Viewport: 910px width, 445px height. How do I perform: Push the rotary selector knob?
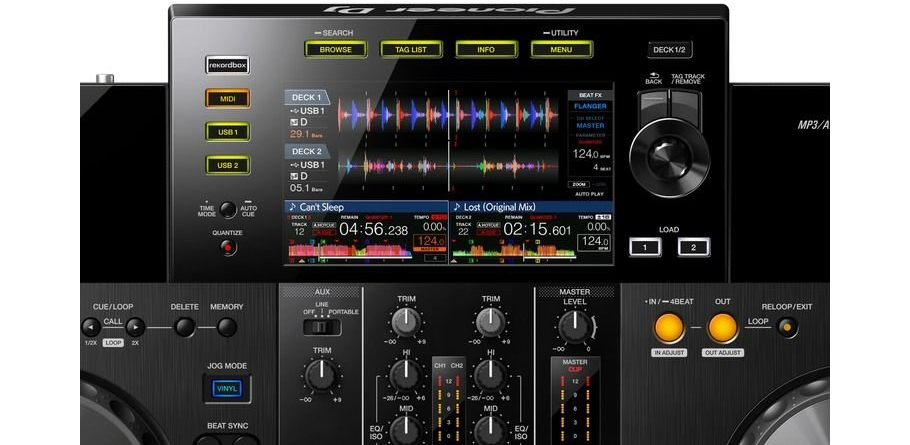pyautogui.click(x=669, y=156)
